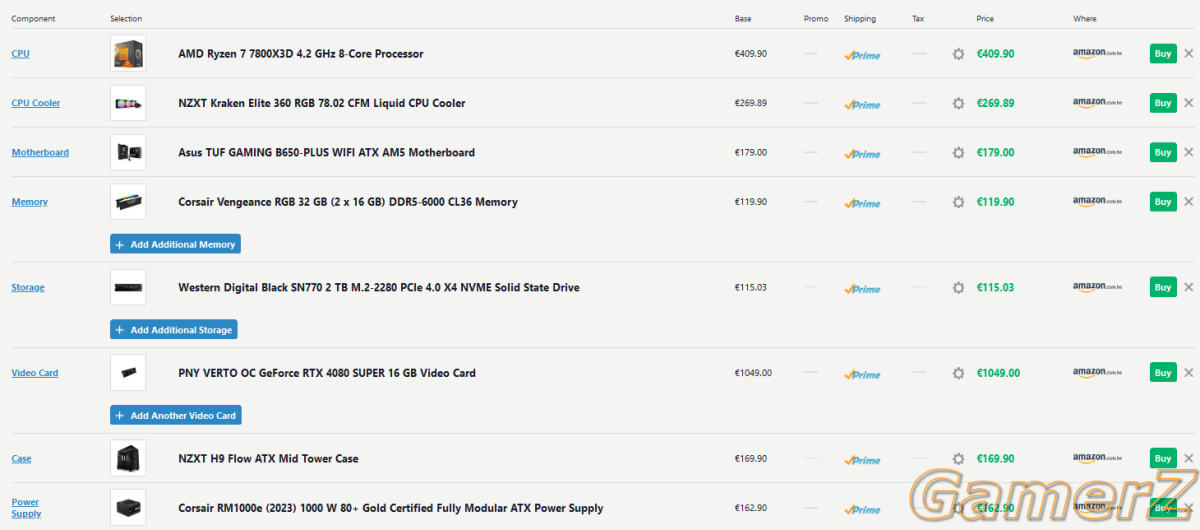Remove the NZXT Kraken Elite cooler with X

(1188, 103)
